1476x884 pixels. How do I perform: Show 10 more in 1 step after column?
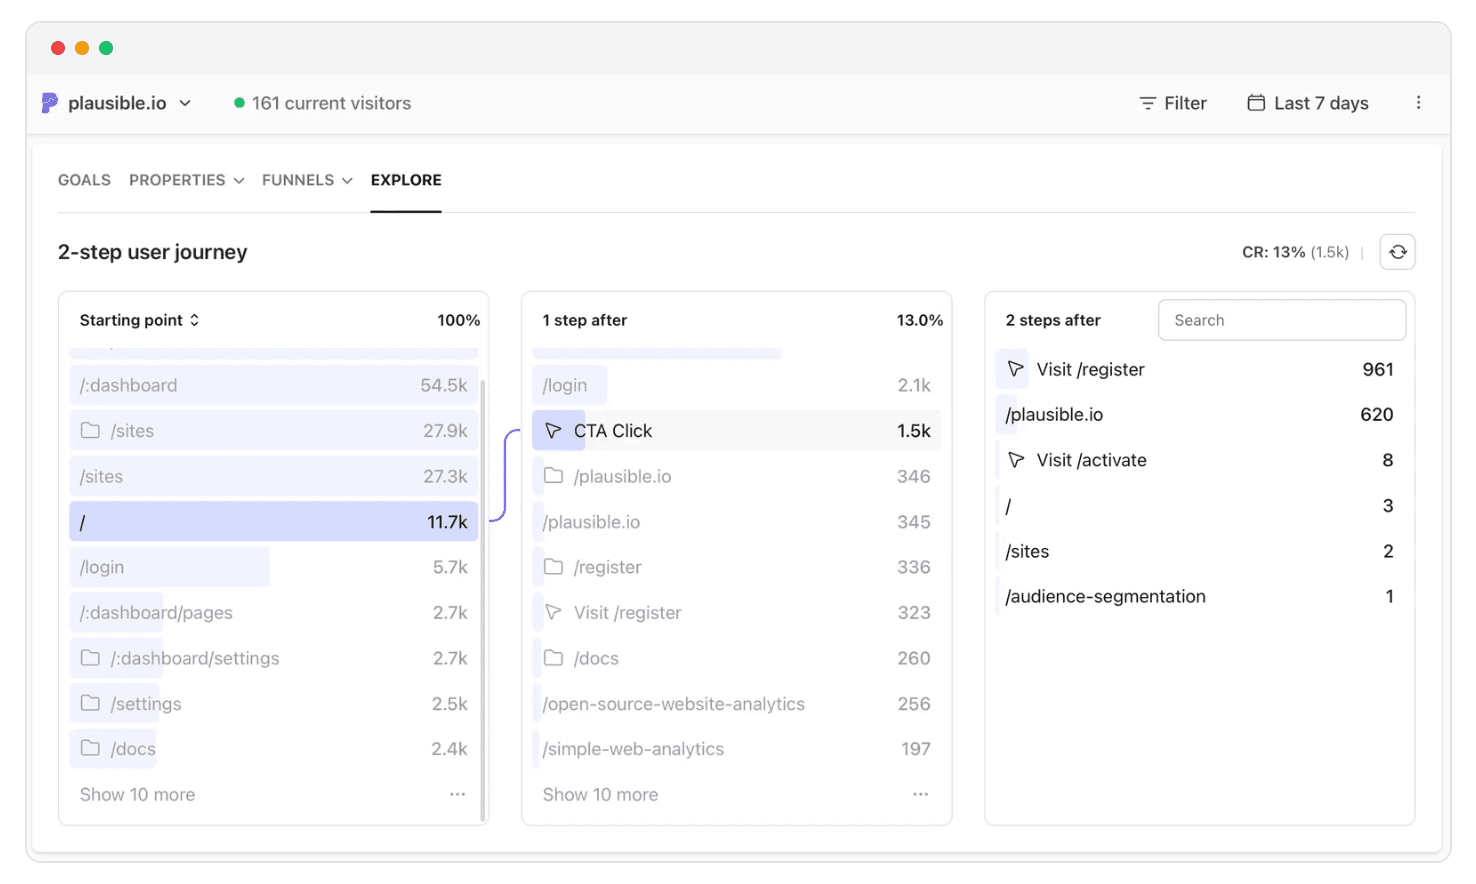[600, 794]
